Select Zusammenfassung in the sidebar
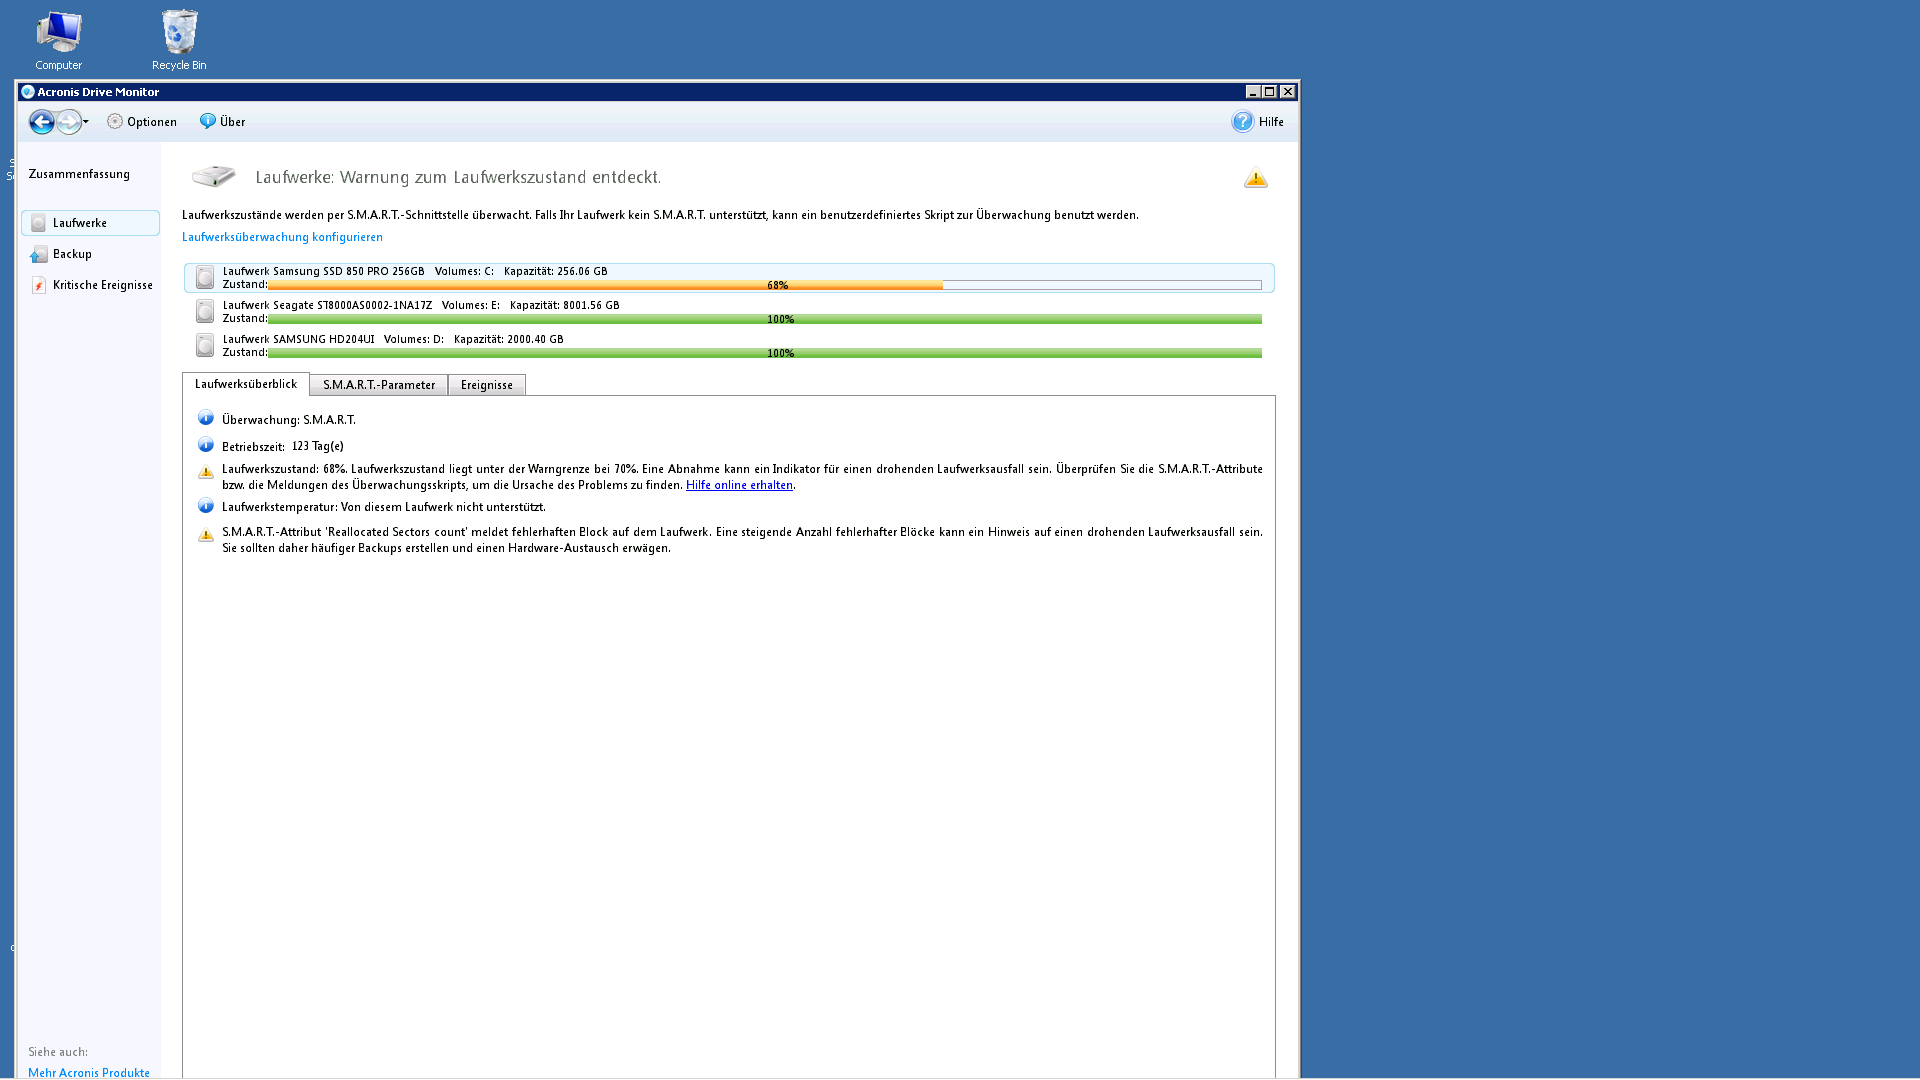Viewport: 1920px width, 1080px height. point(79,174)
